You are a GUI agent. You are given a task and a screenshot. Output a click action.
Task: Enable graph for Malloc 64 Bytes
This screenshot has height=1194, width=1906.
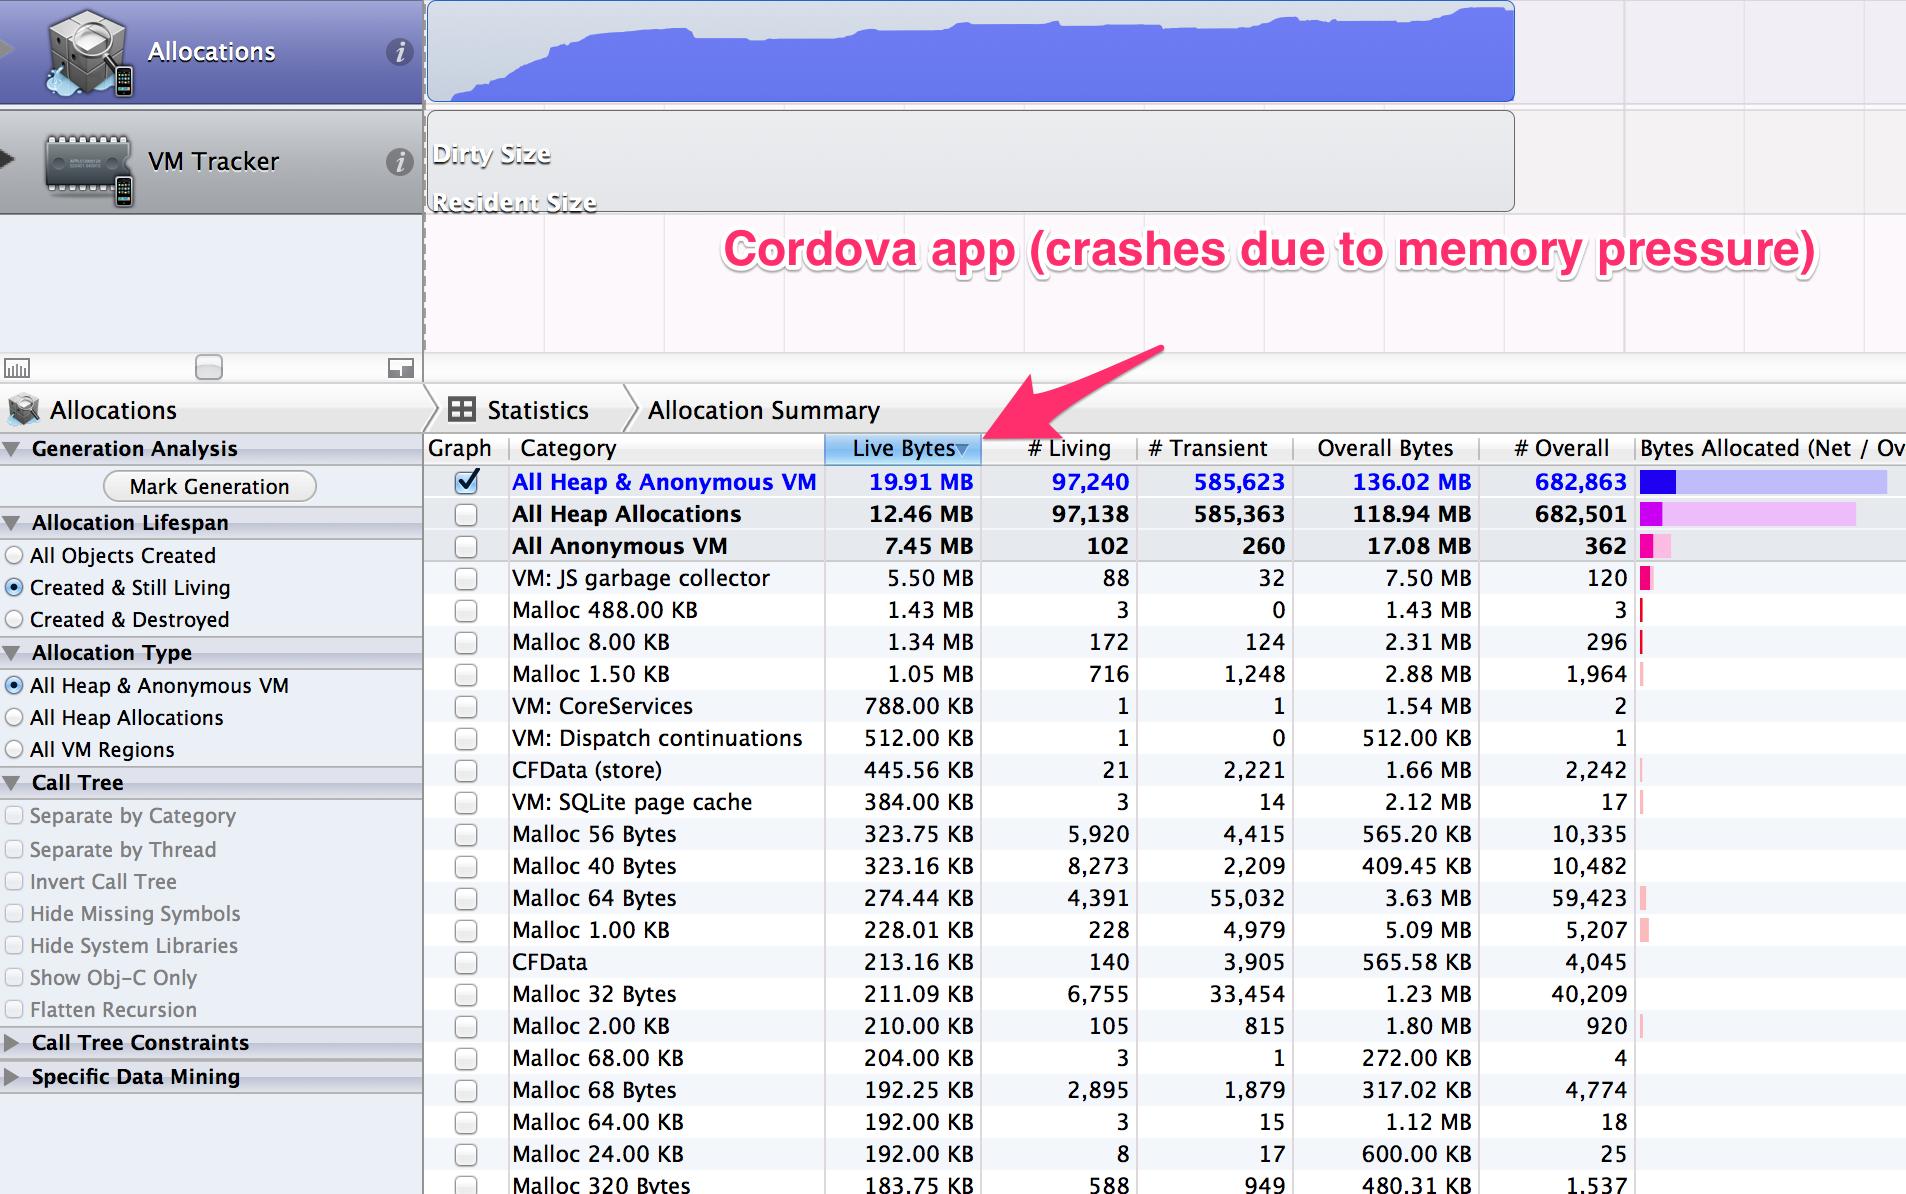466,898
